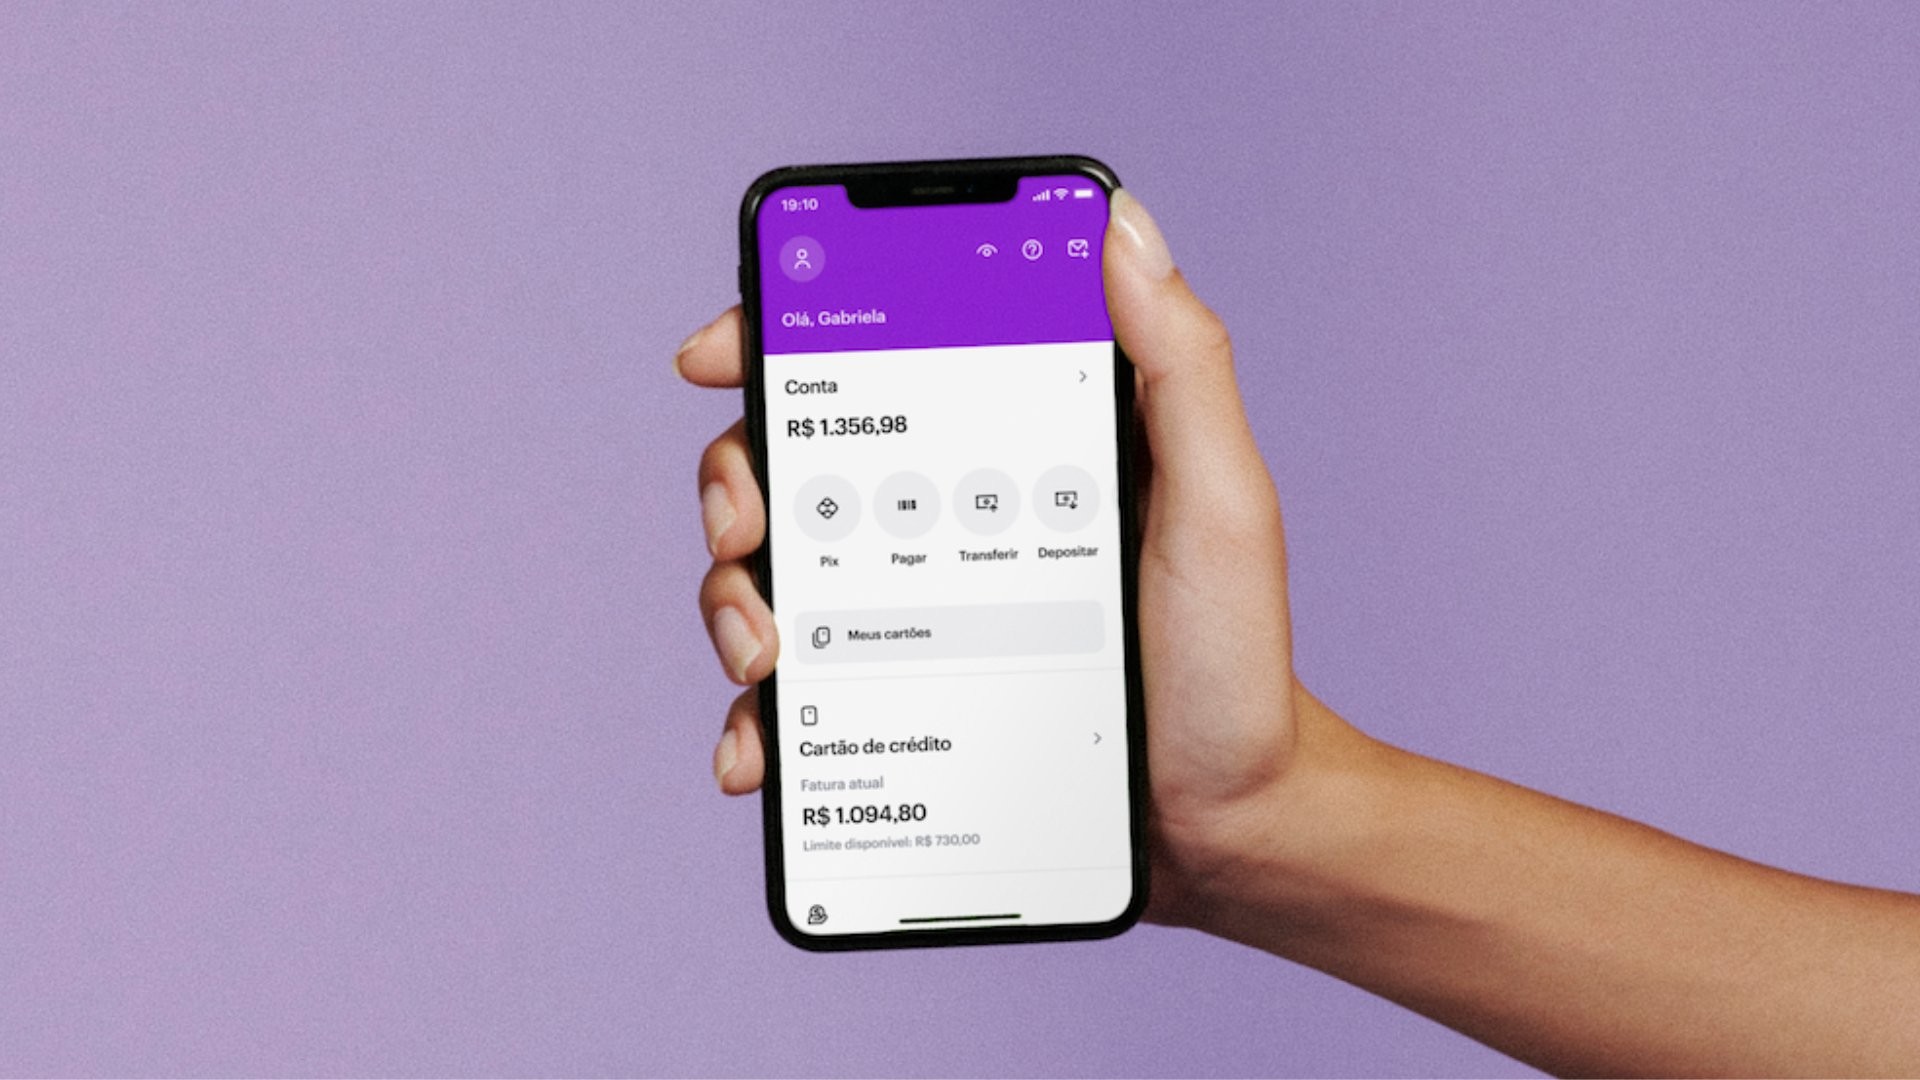Tap the profile/account icon top left
1920x1080 pixels.
coord(800,258)
